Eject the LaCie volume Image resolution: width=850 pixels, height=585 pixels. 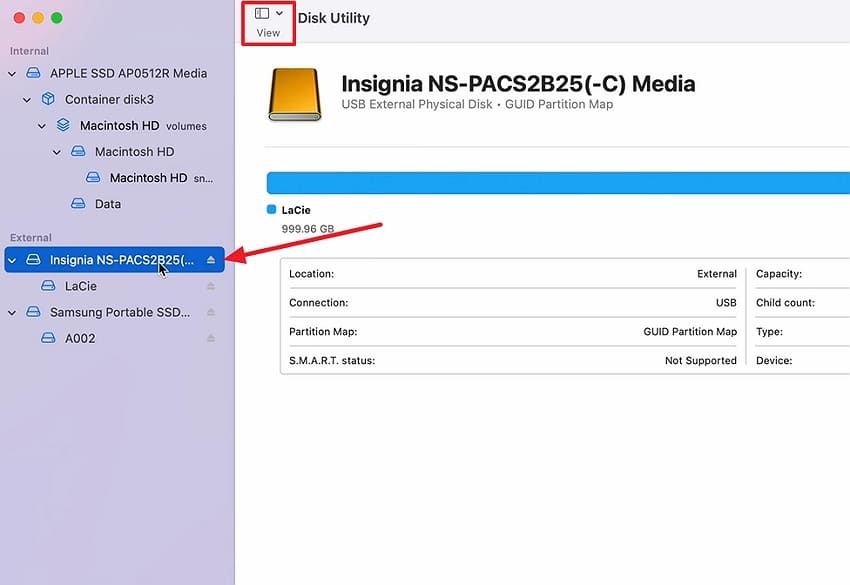point(211,286)
